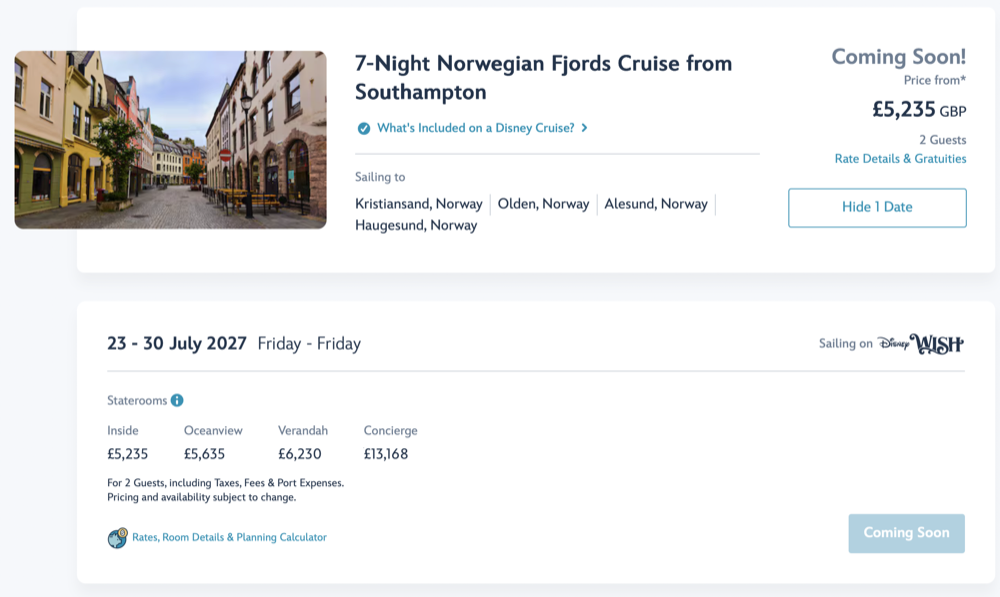This screenshot has height=597, width=1000.
Task: Select the Oceanview stateroom price £5,635
Action: click(x=204, y=454)
